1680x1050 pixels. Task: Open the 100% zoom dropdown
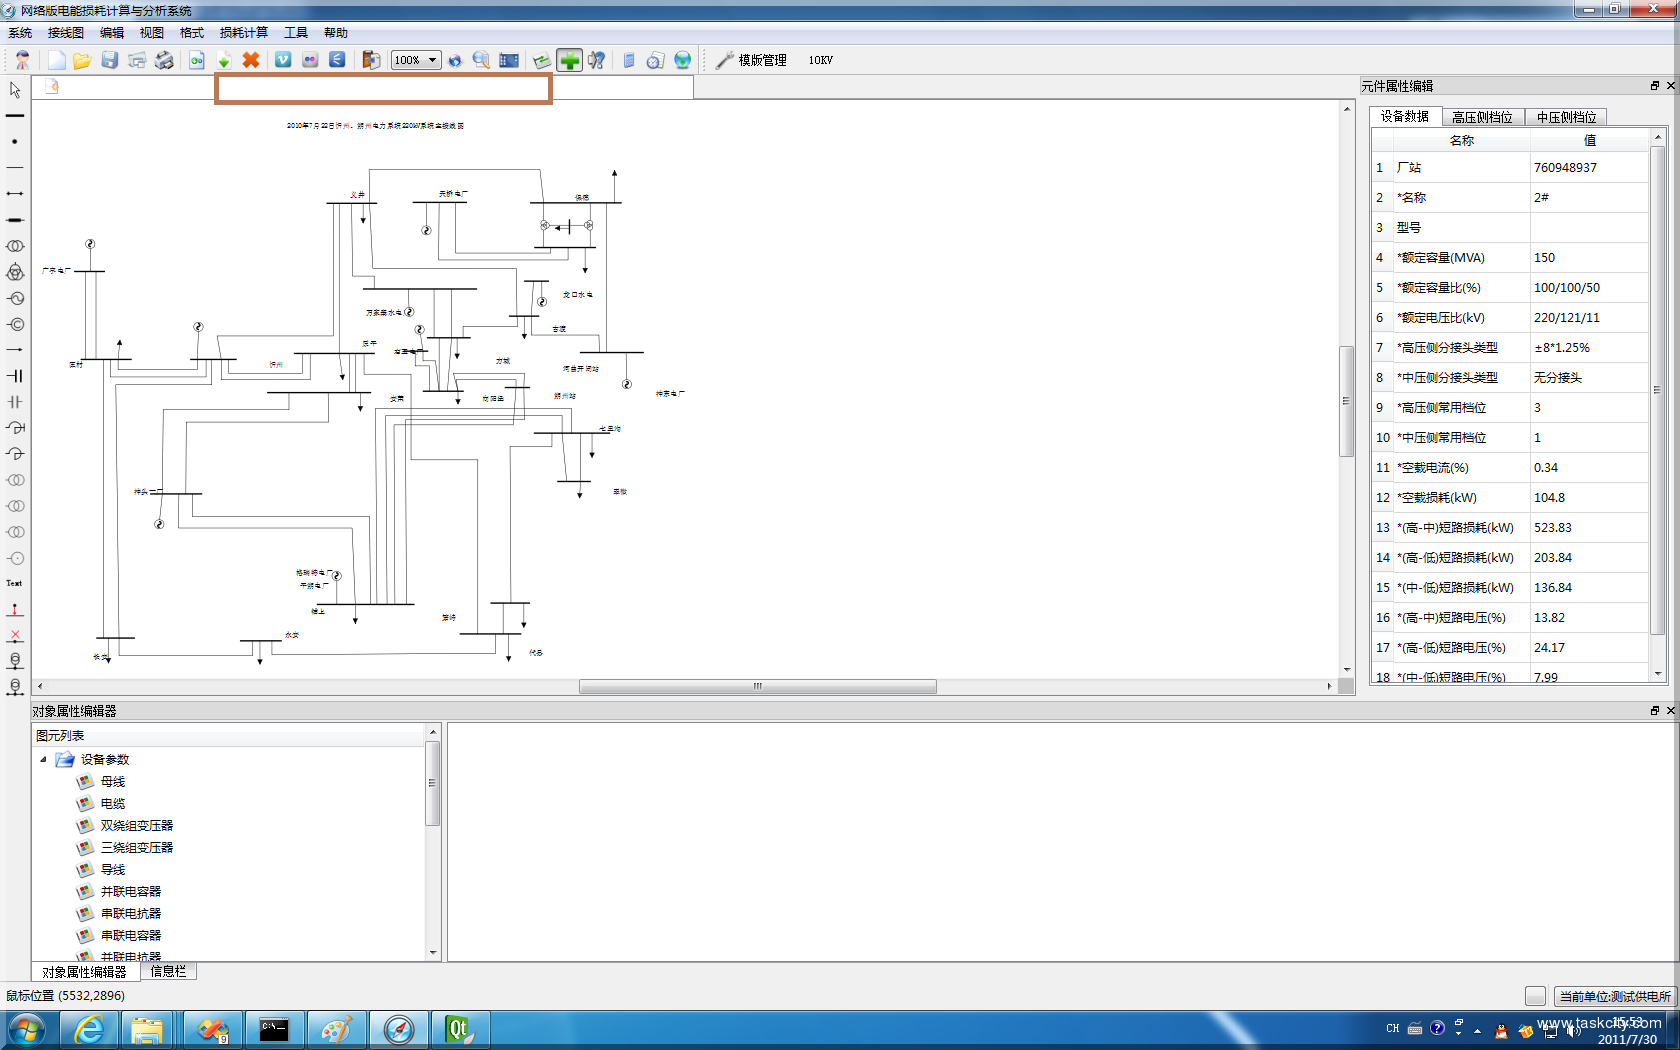[416, 61]
